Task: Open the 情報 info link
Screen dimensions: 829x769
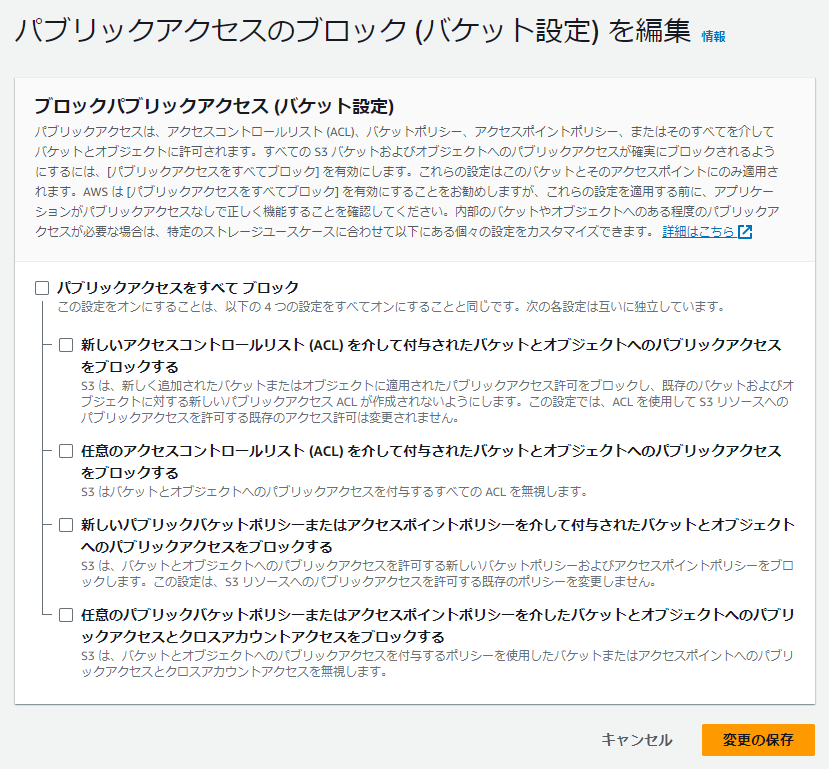Action: tap(713, 36)
